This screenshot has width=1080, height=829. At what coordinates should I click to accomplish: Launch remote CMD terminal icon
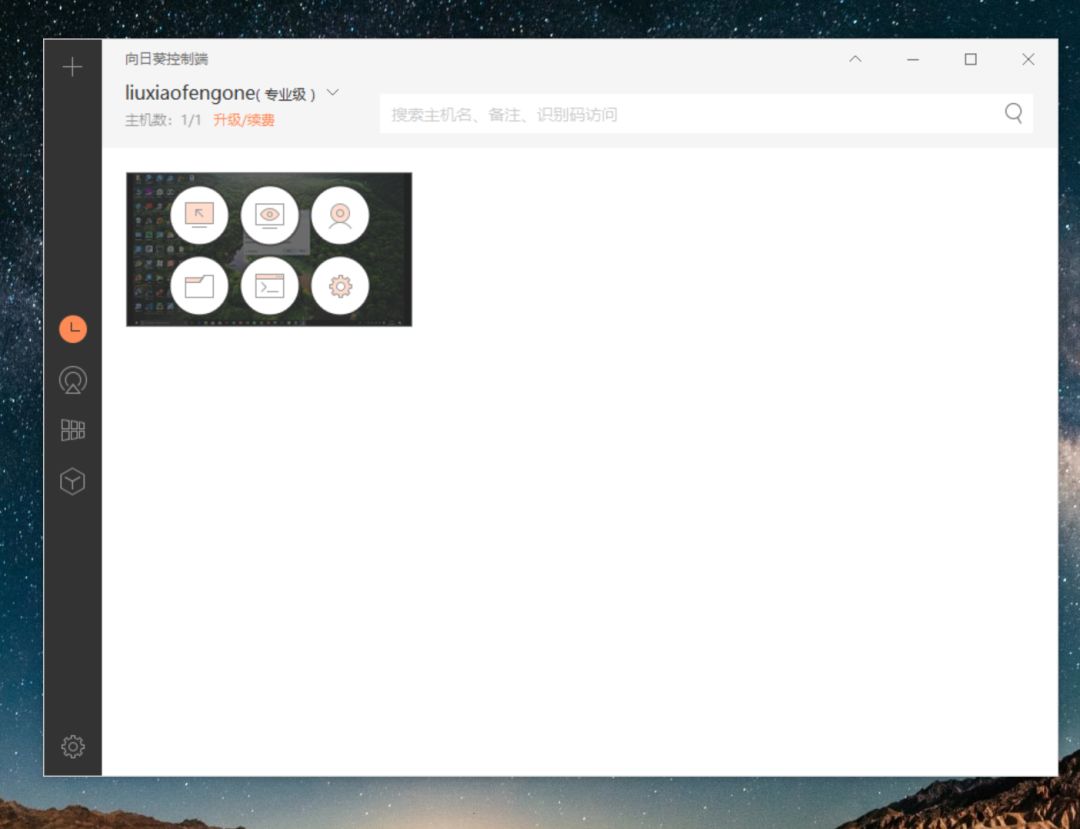[269, 286]
